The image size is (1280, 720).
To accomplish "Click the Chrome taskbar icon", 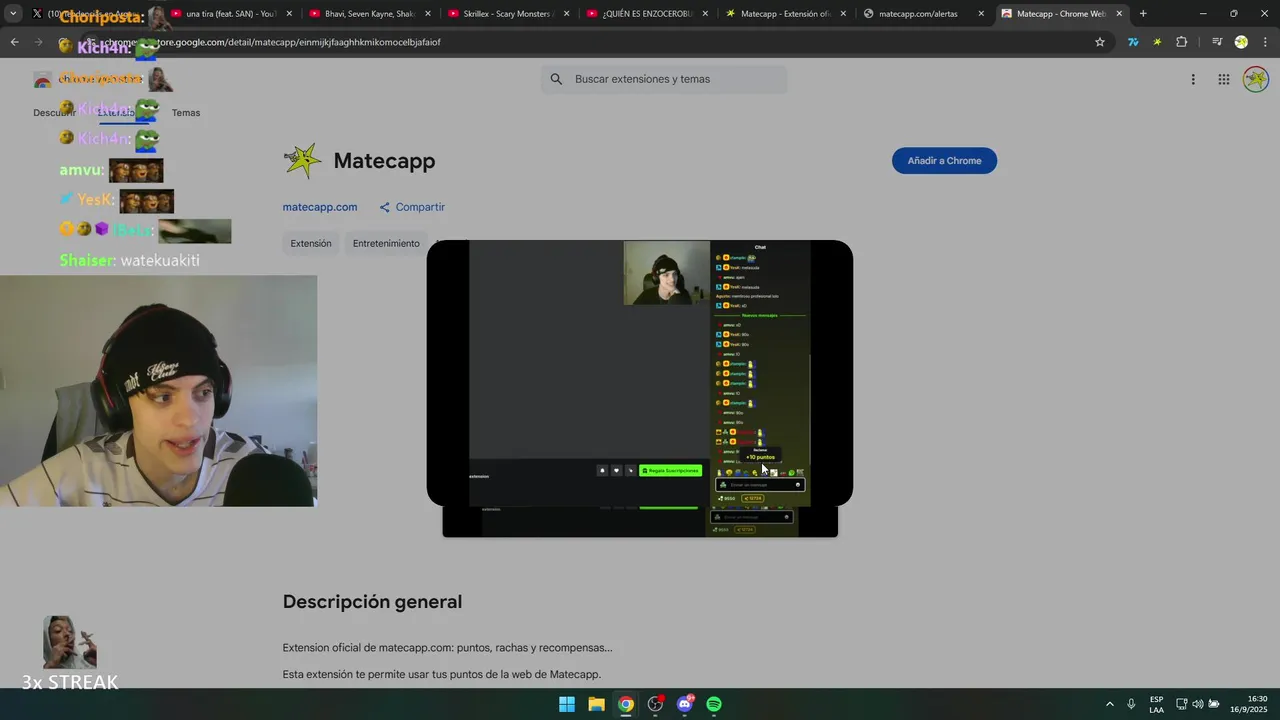I will coord(626,704).
